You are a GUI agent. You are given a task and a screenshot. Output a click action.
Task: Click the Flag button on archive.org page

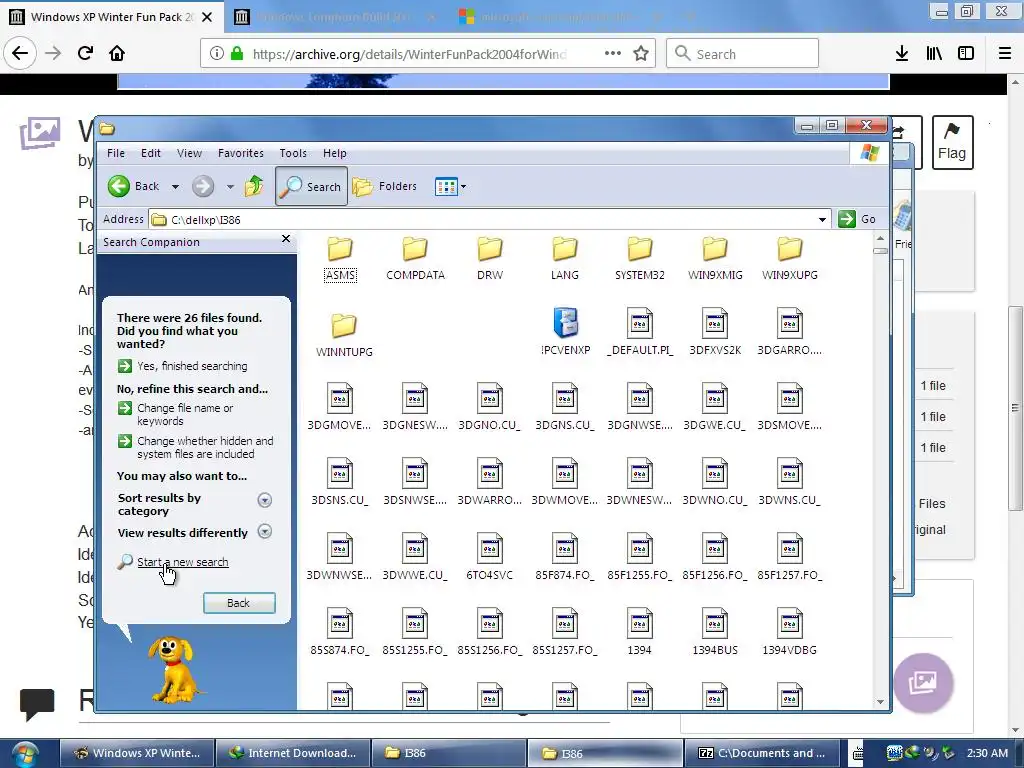point(952,142)
